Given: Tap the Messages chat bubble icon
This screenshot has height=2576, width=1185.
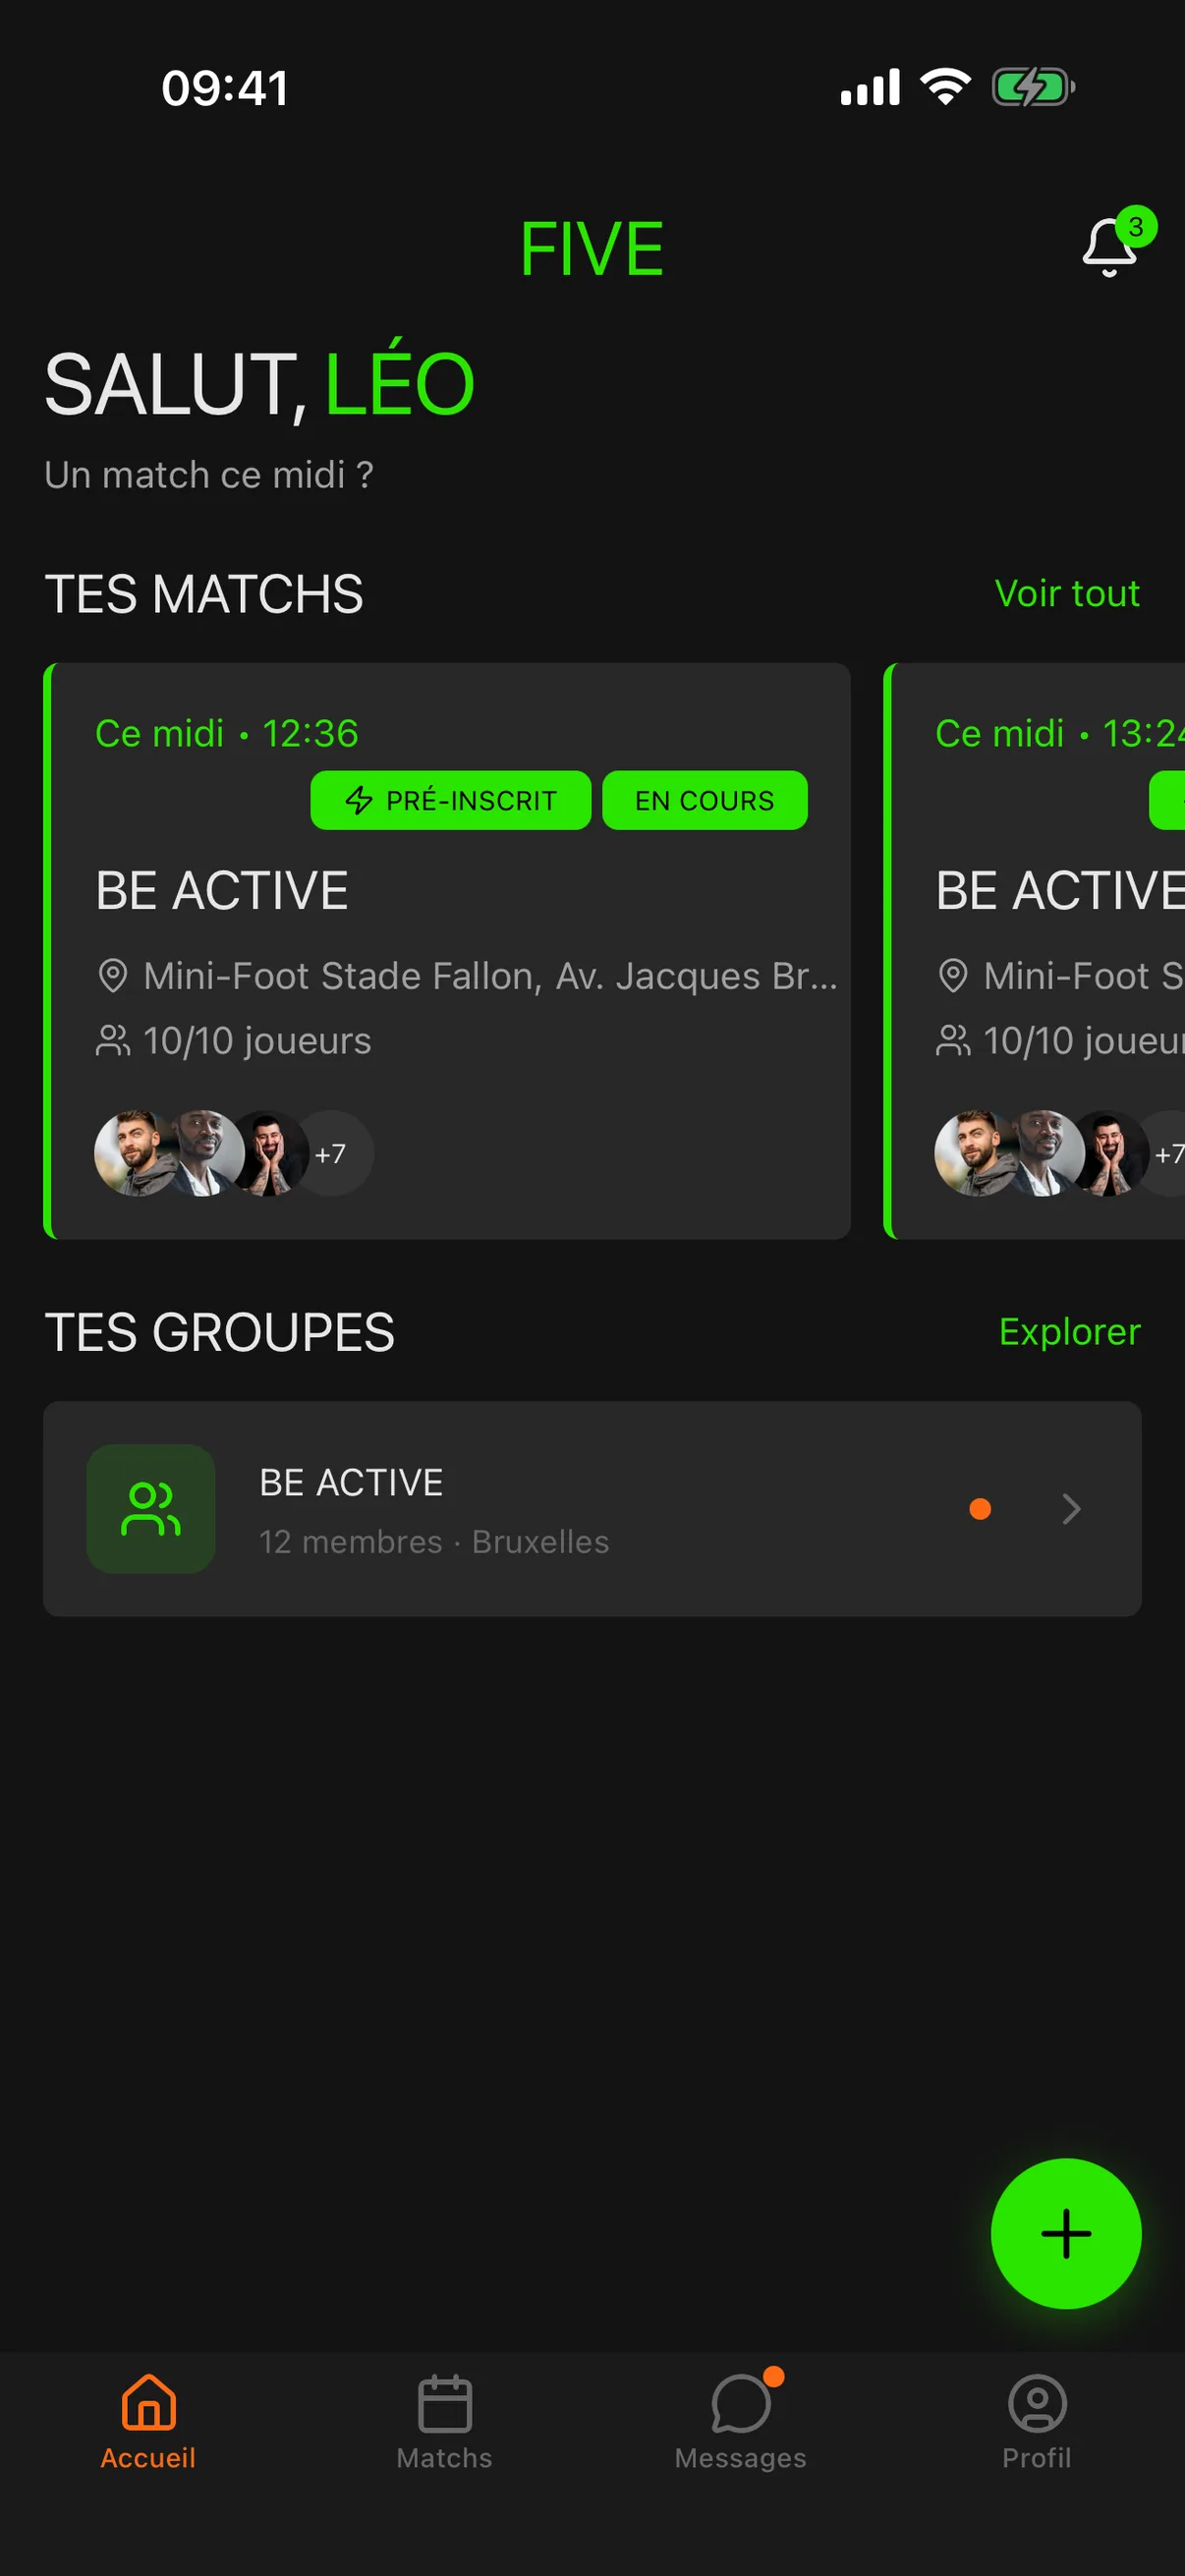Looking at the screenshot, I should coord(741,2404).
